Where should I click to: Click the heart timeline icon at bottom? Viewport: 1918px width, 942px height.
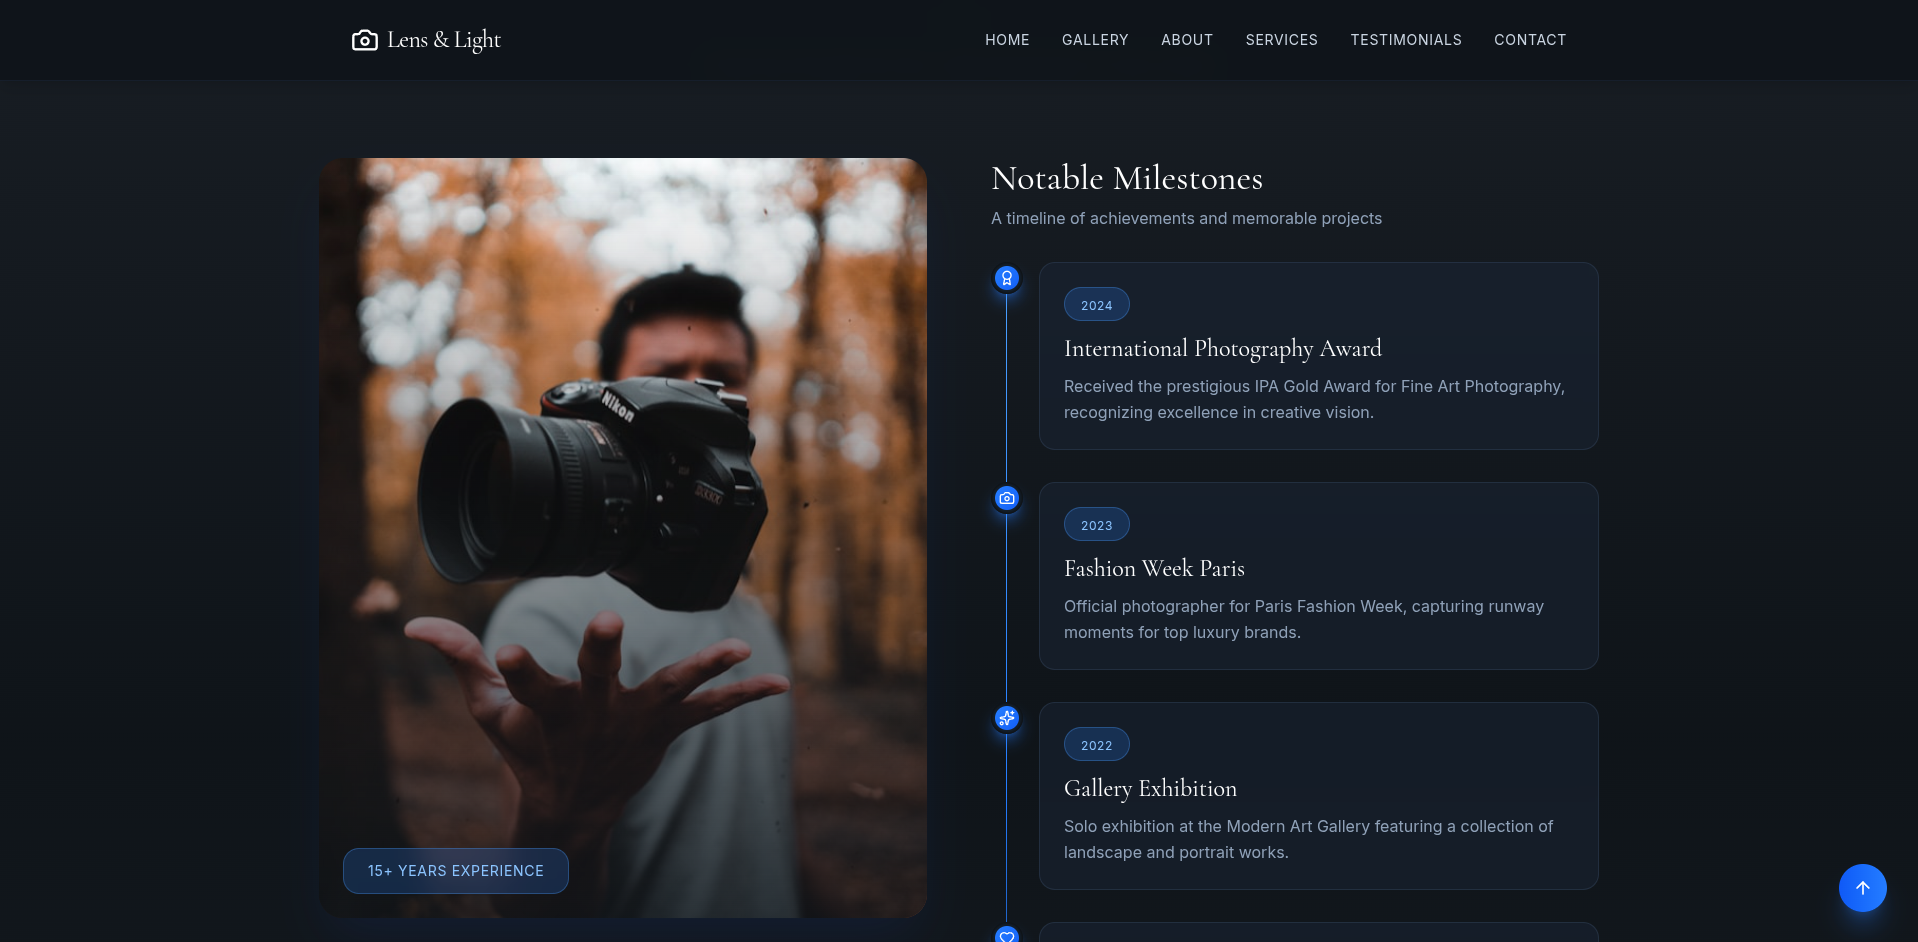1006,935
